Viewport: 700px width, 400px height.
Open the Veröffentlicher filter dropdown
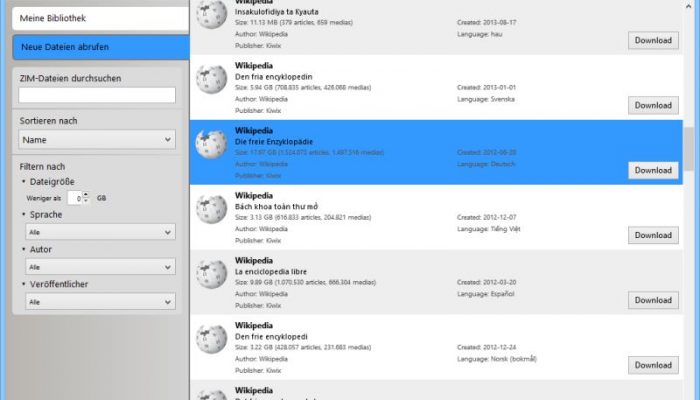tap(100, 302)
